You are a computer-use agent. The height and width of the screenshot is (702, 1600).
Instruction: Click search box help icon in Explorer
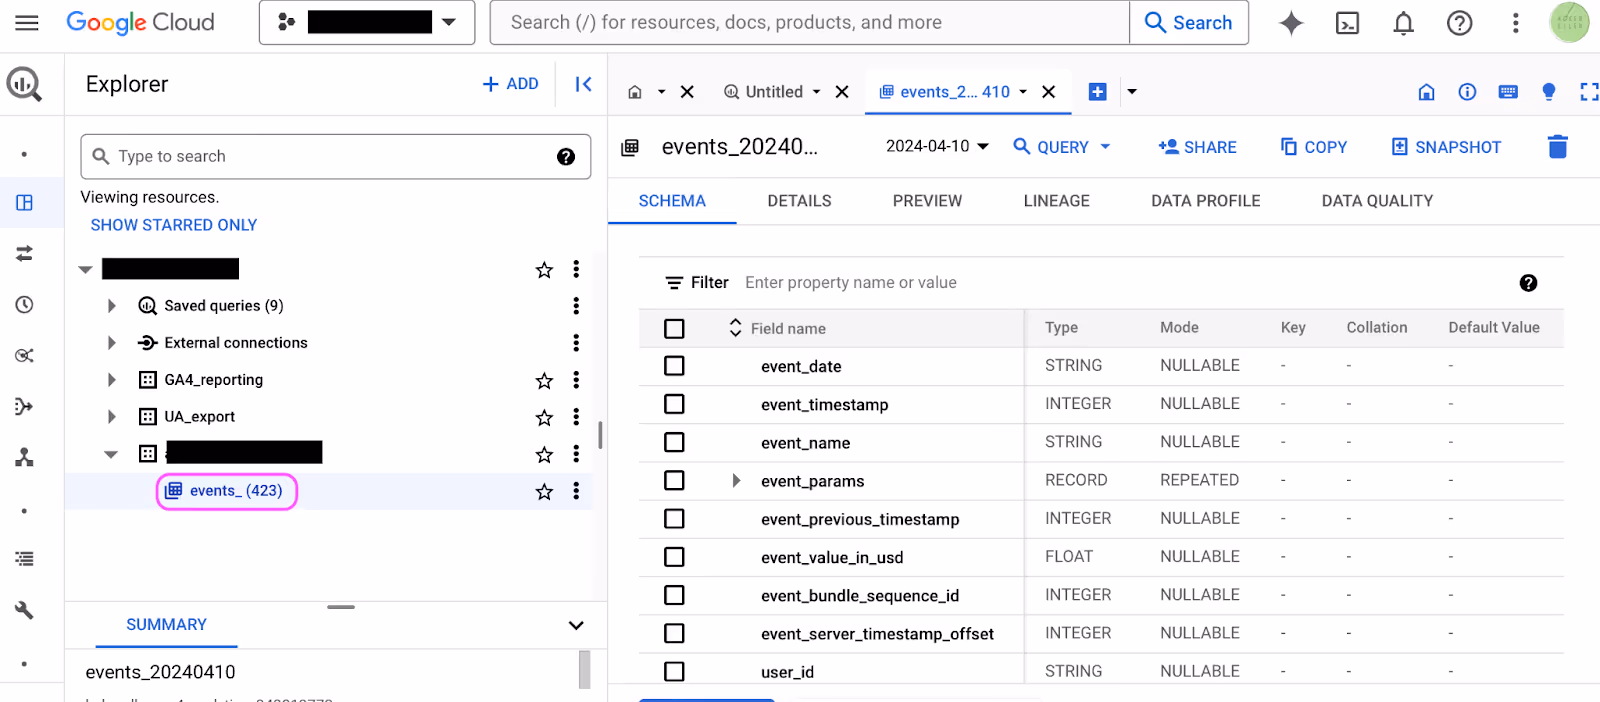pos(566,157)
